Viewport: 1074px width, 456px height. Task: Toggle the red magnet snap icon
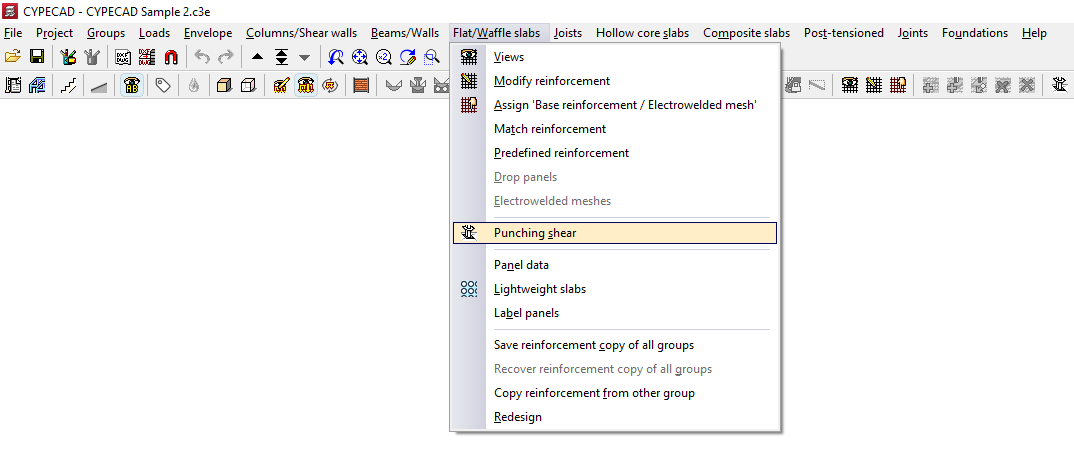tap(171, 58)
